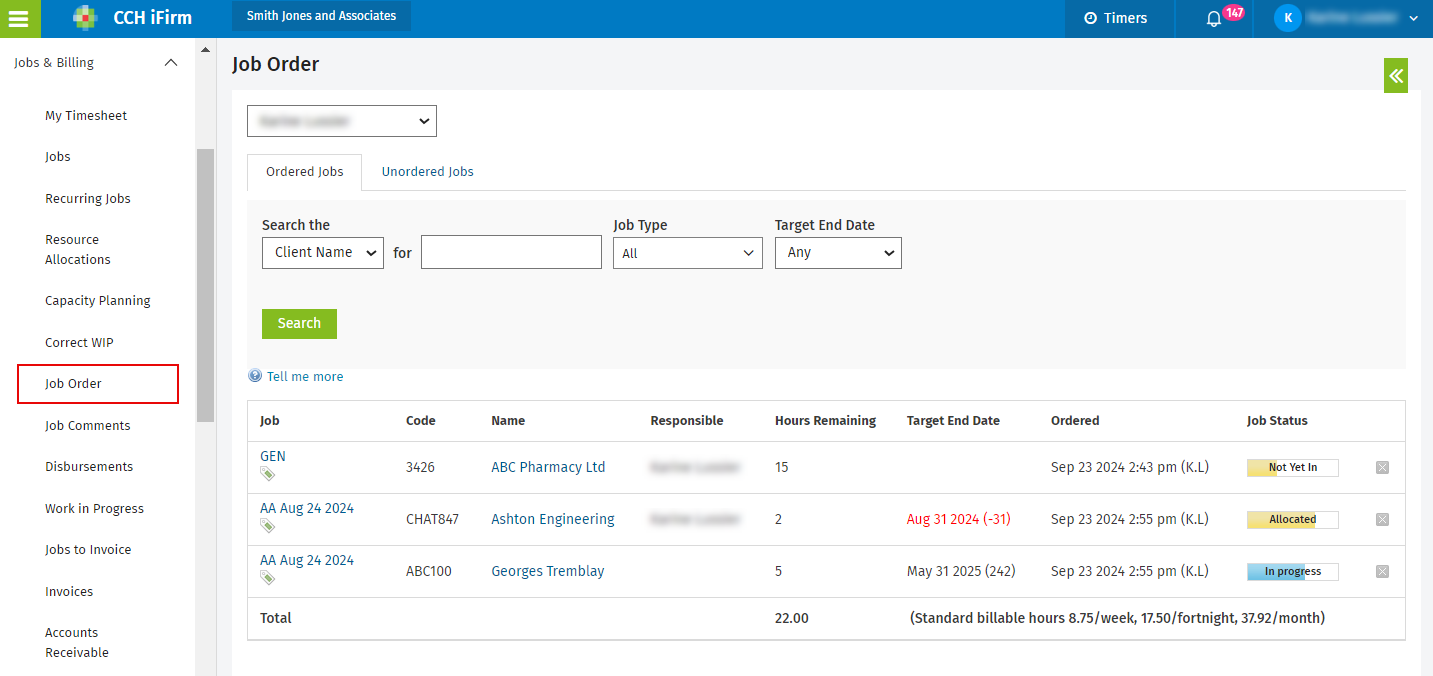This screenshot has height=676, width=1433.
Task: Remove Ashton Engineering row with X icon
Action: coord(1382,519)
